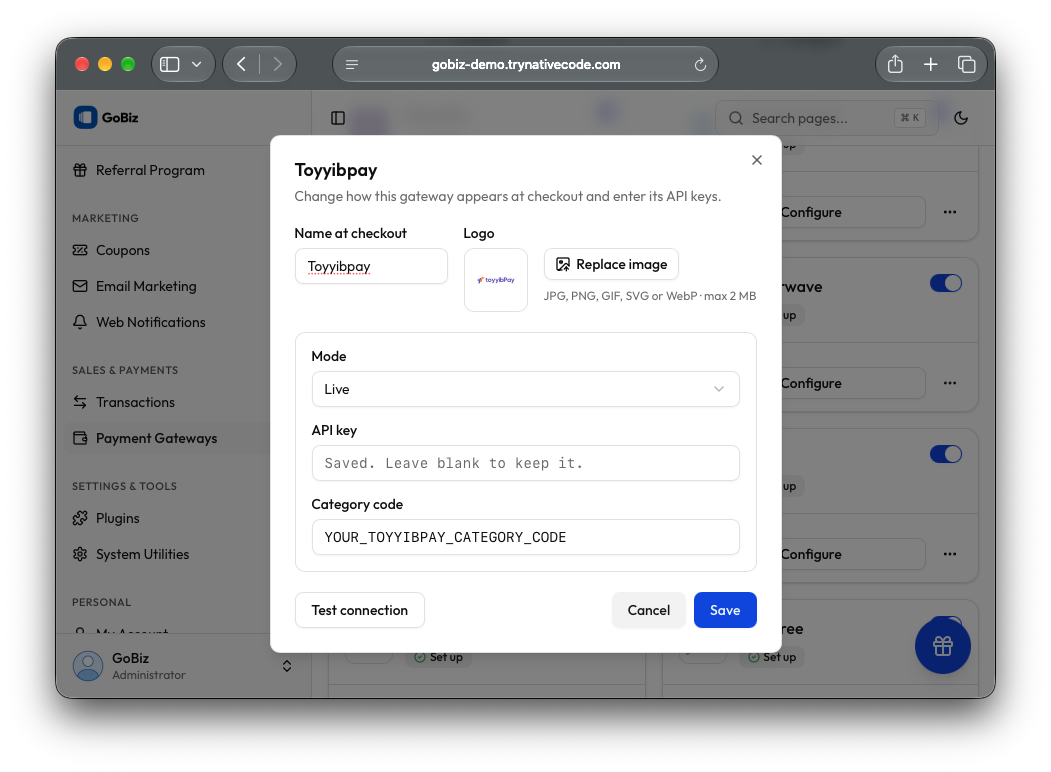Screen dimensions: 1051x772
Task: Toggle the wave gateway switch
Action: (946, 283)
